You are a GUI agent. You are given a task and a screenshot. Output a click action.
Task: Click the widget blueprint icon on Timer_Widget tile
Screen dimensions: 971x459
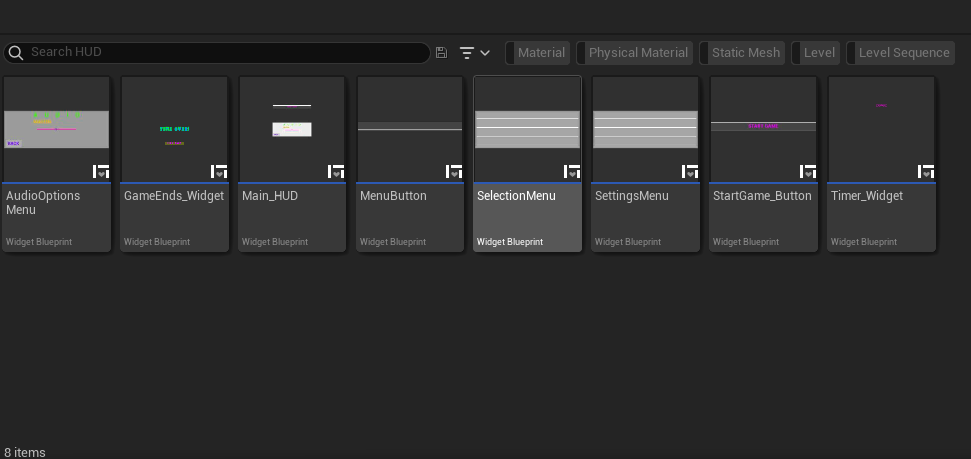[x=926, y=171]
